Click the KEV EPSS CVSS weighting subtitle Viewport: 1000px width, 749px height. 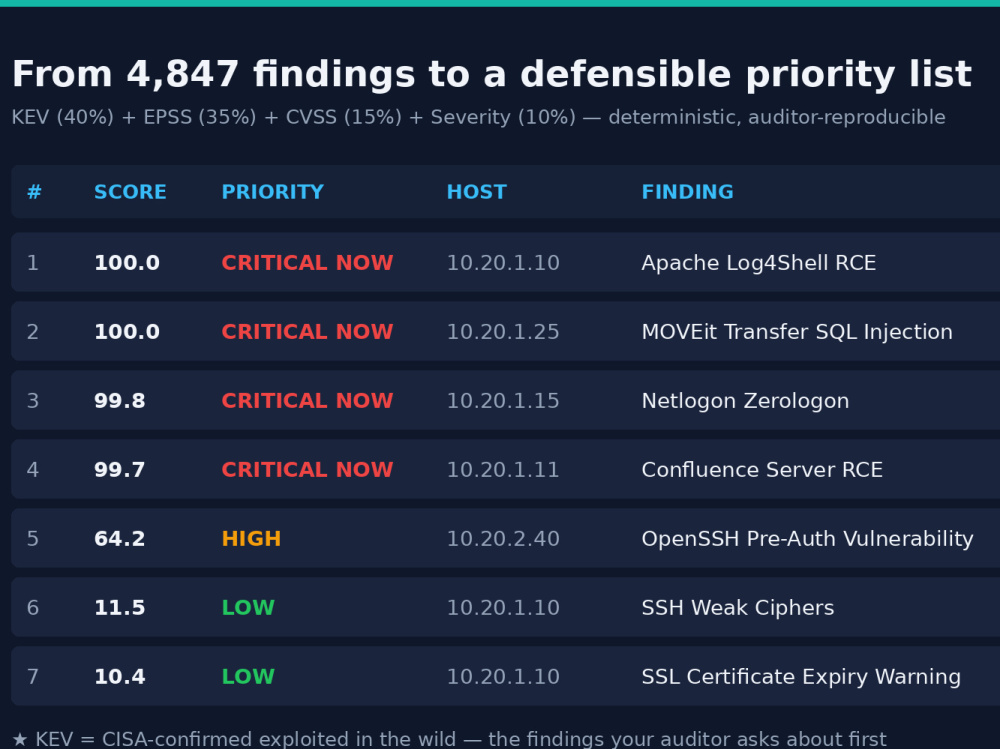click(x=478, y=117)
